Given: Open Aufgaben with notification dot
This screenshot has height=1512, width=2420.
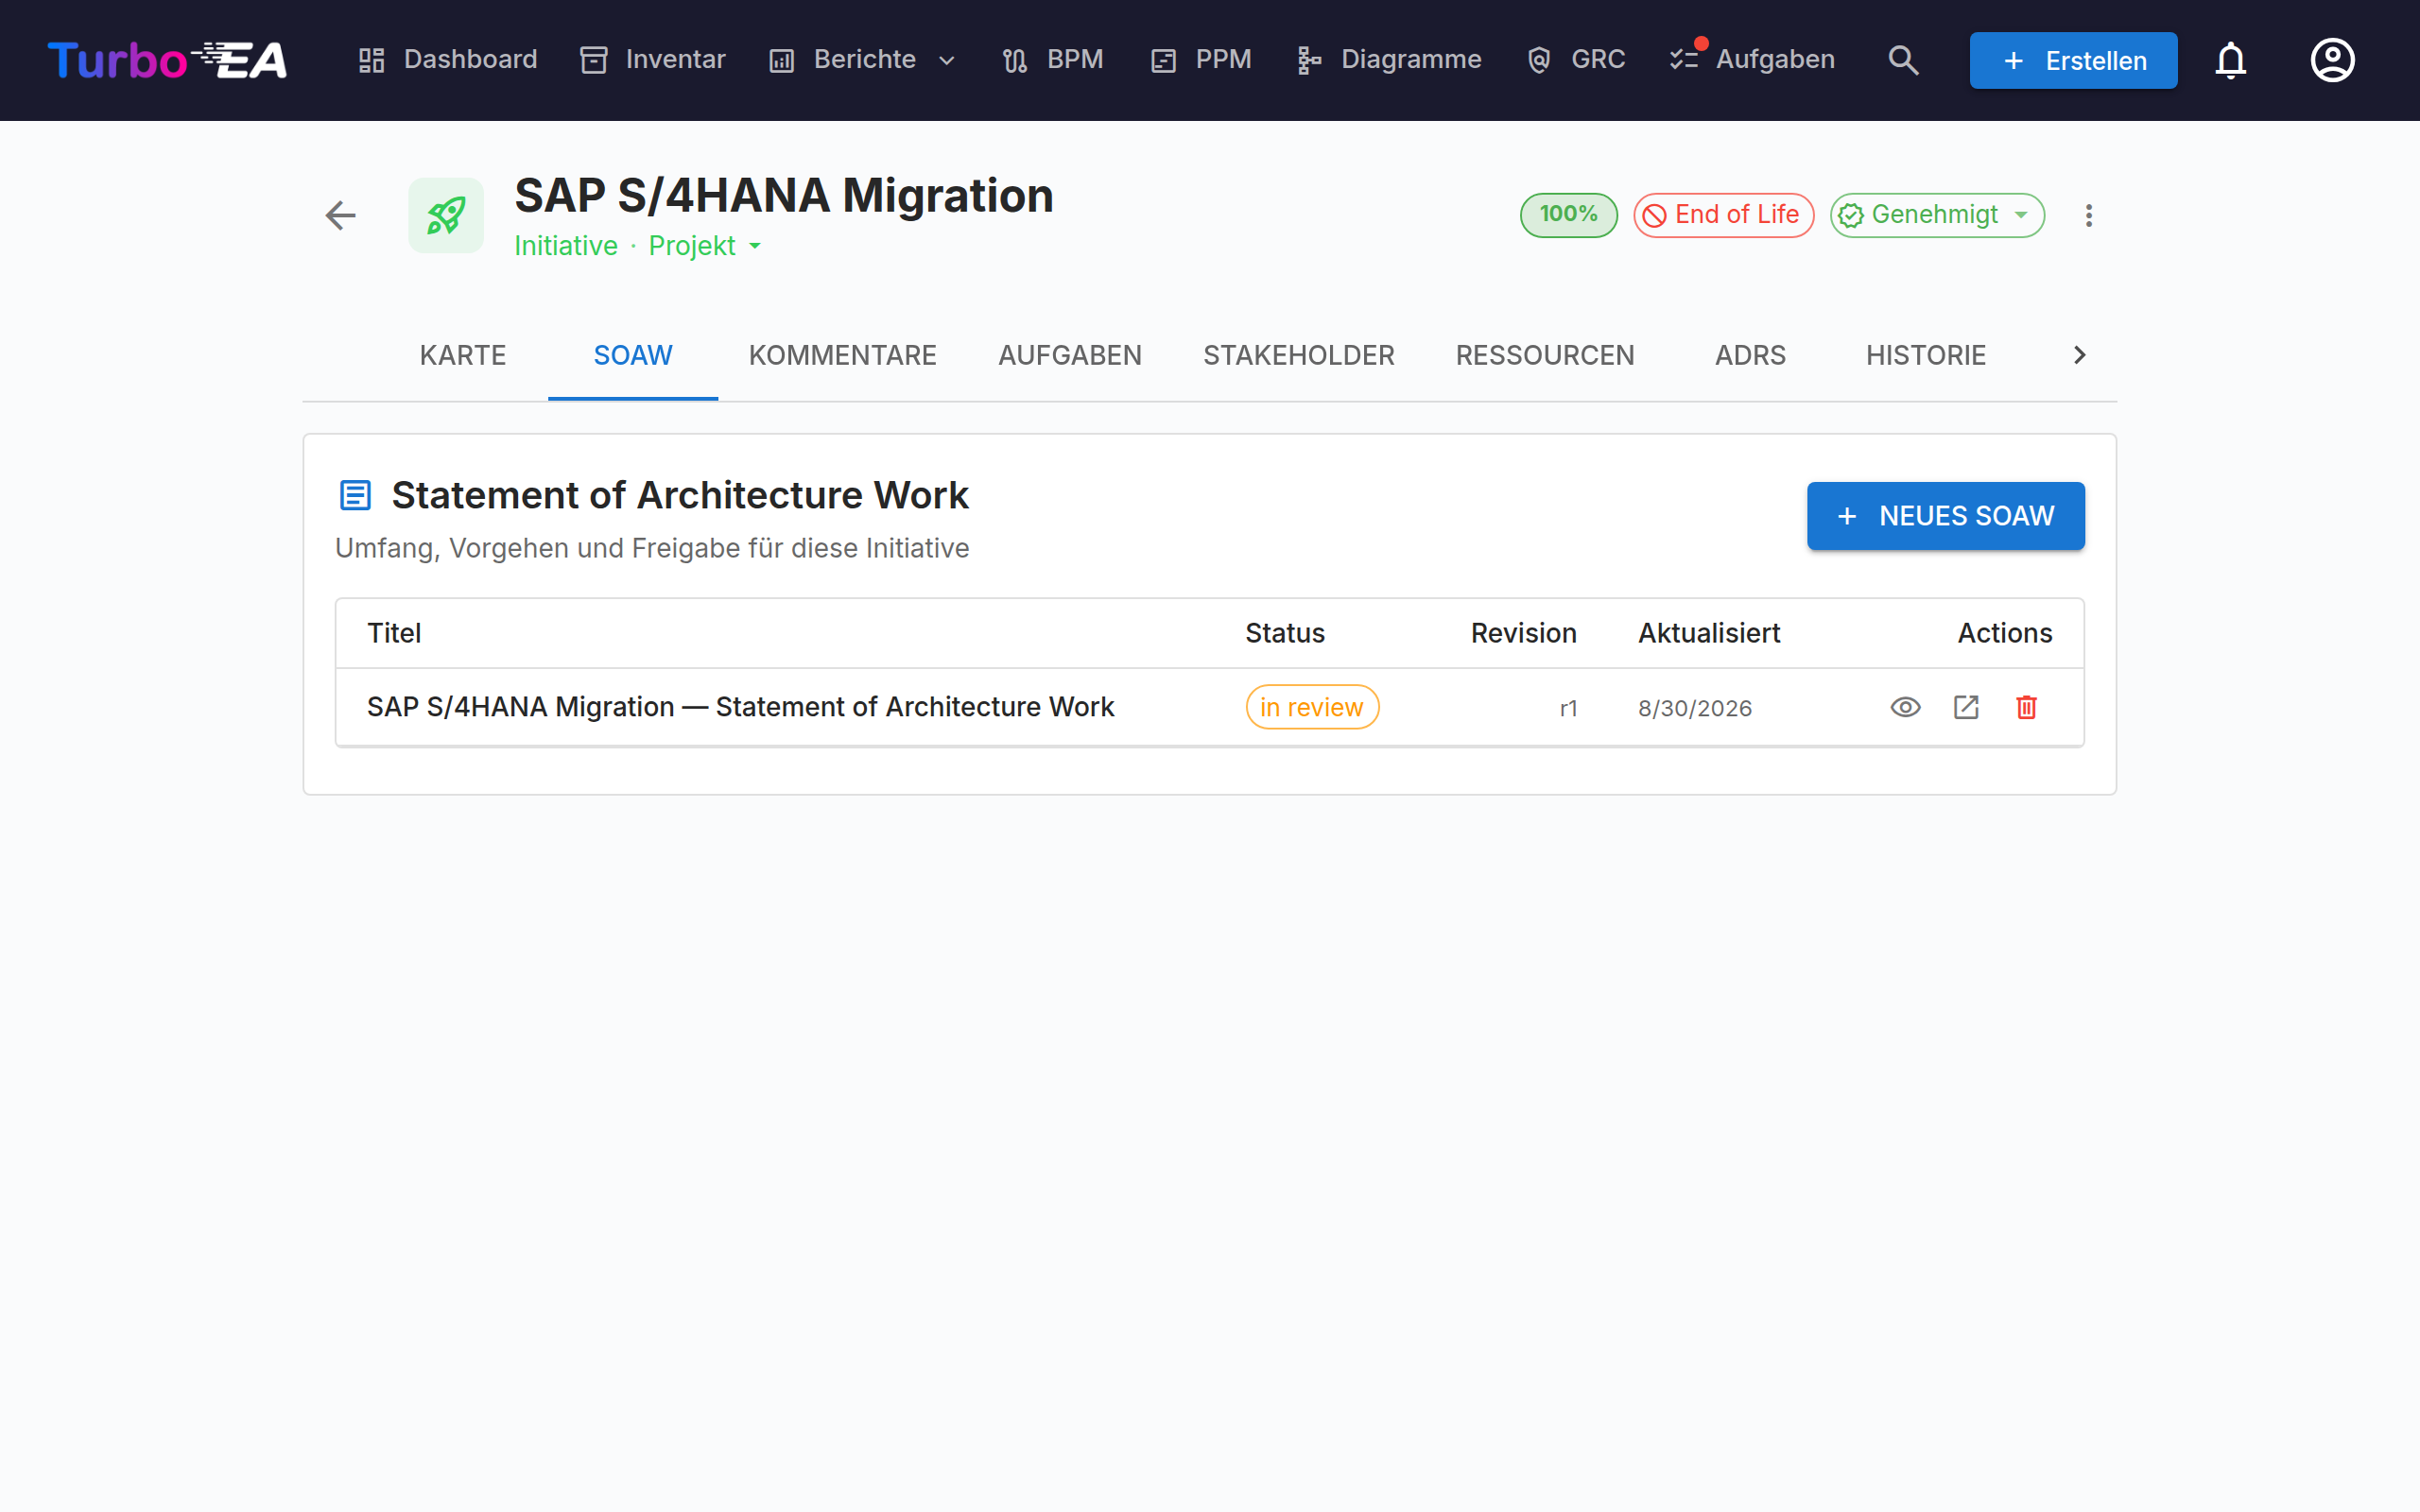Looking at the screenshot, I should 1752,60.
